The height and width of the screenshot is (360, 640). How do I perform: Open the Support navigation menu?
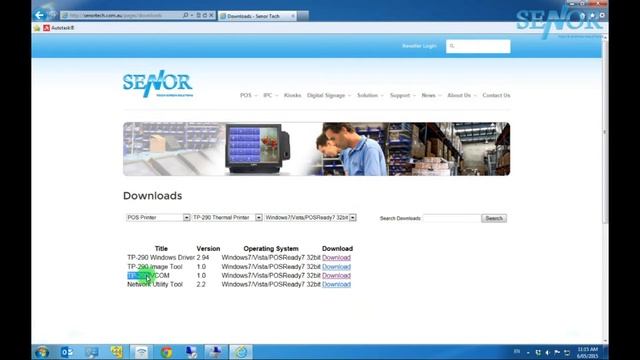coord(402,95)
